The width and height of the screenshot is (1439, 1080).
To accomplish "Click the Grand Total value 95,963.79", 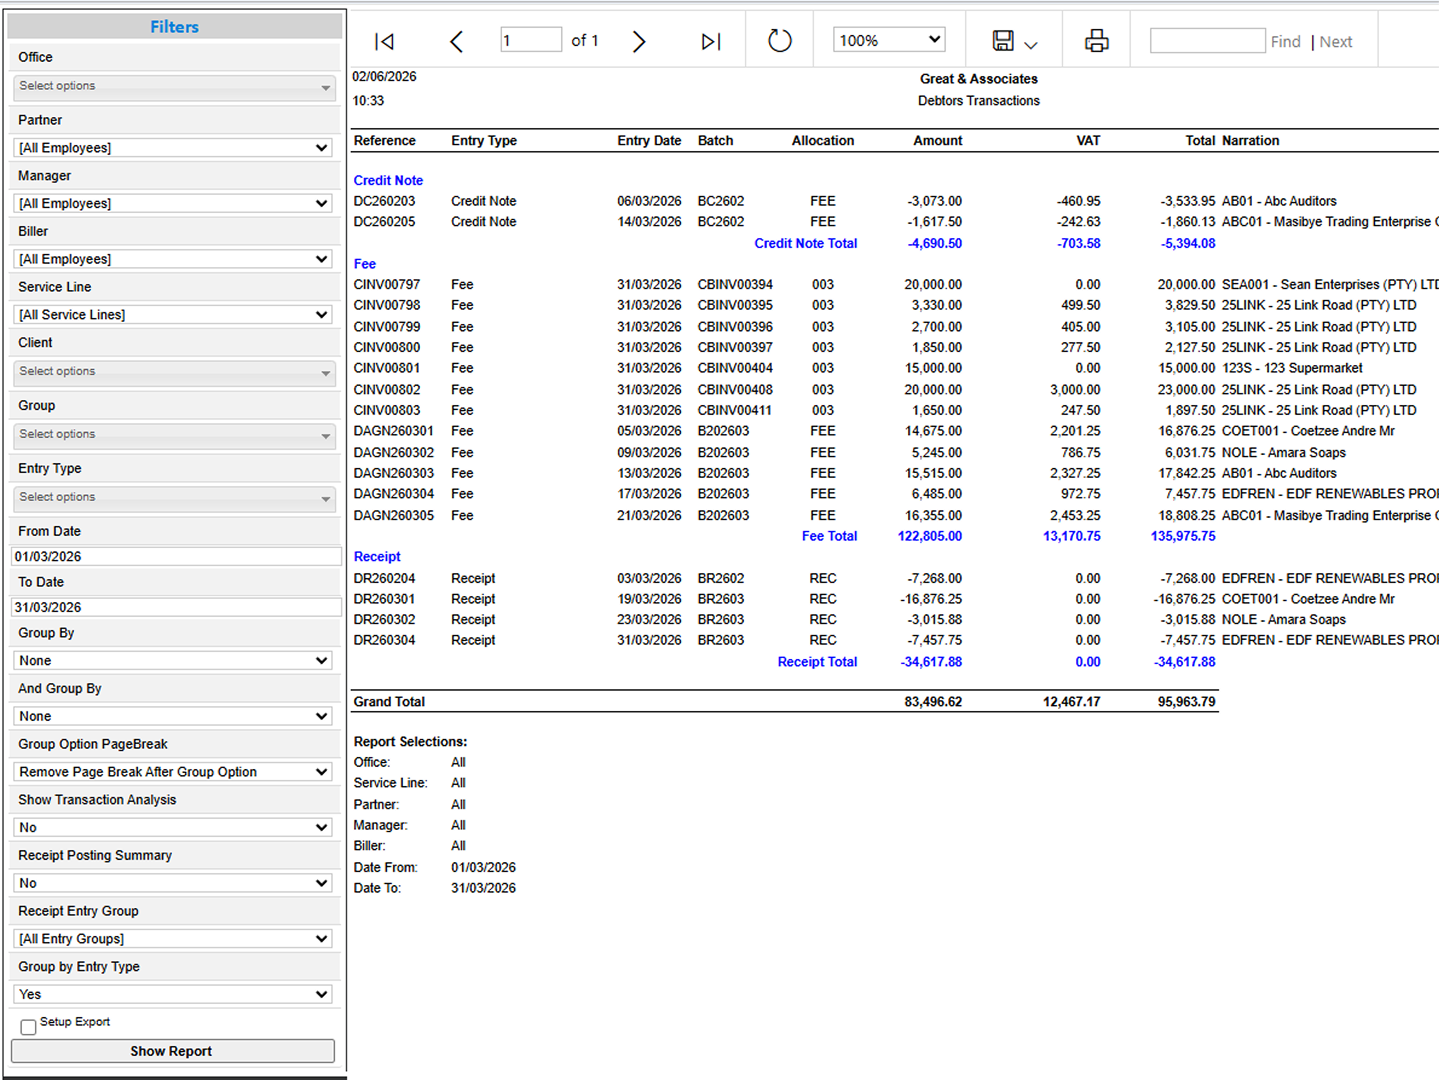I will click(x=1187, y=702).
